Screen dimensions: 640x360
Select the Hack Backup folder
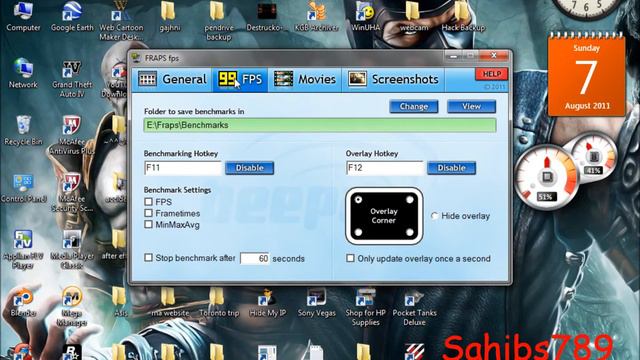(x=463, y=16)
